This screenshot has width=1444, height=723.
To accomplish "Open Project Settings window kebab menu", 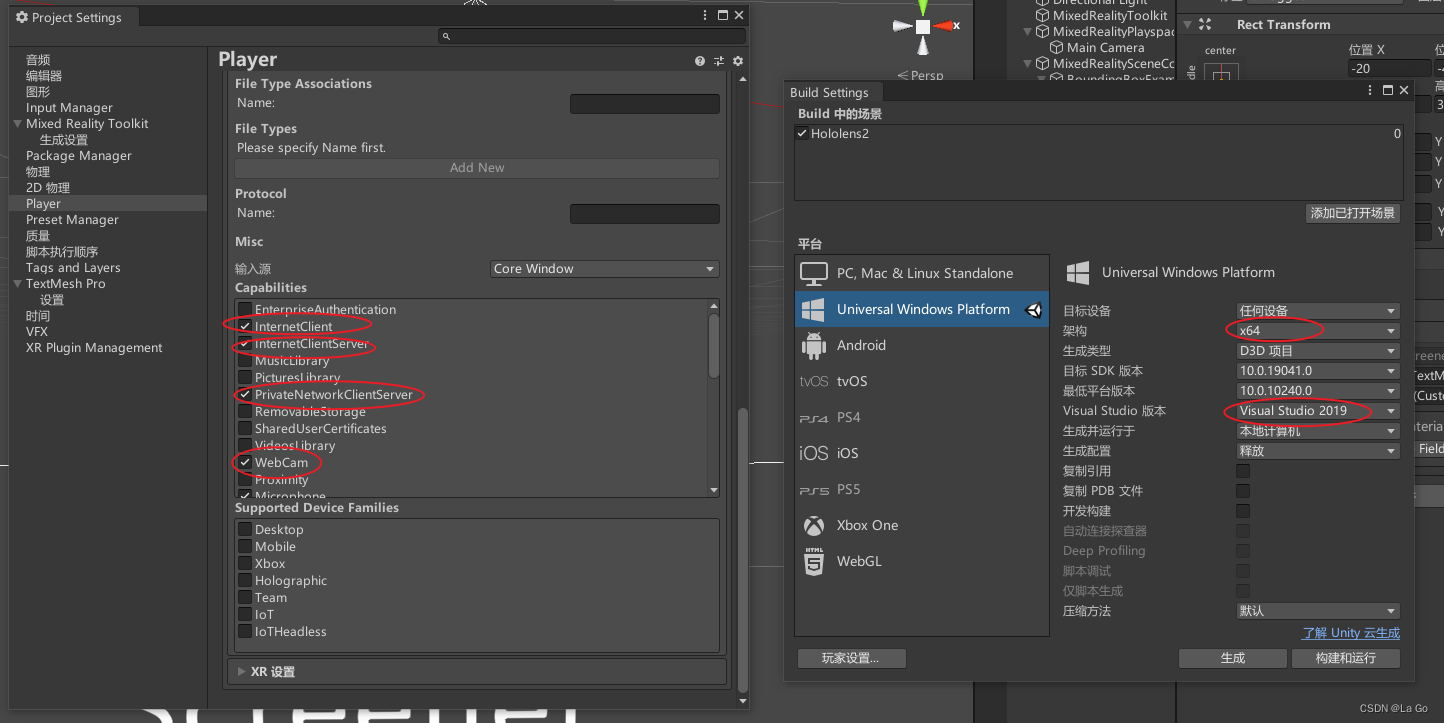I will pos(706,15).
